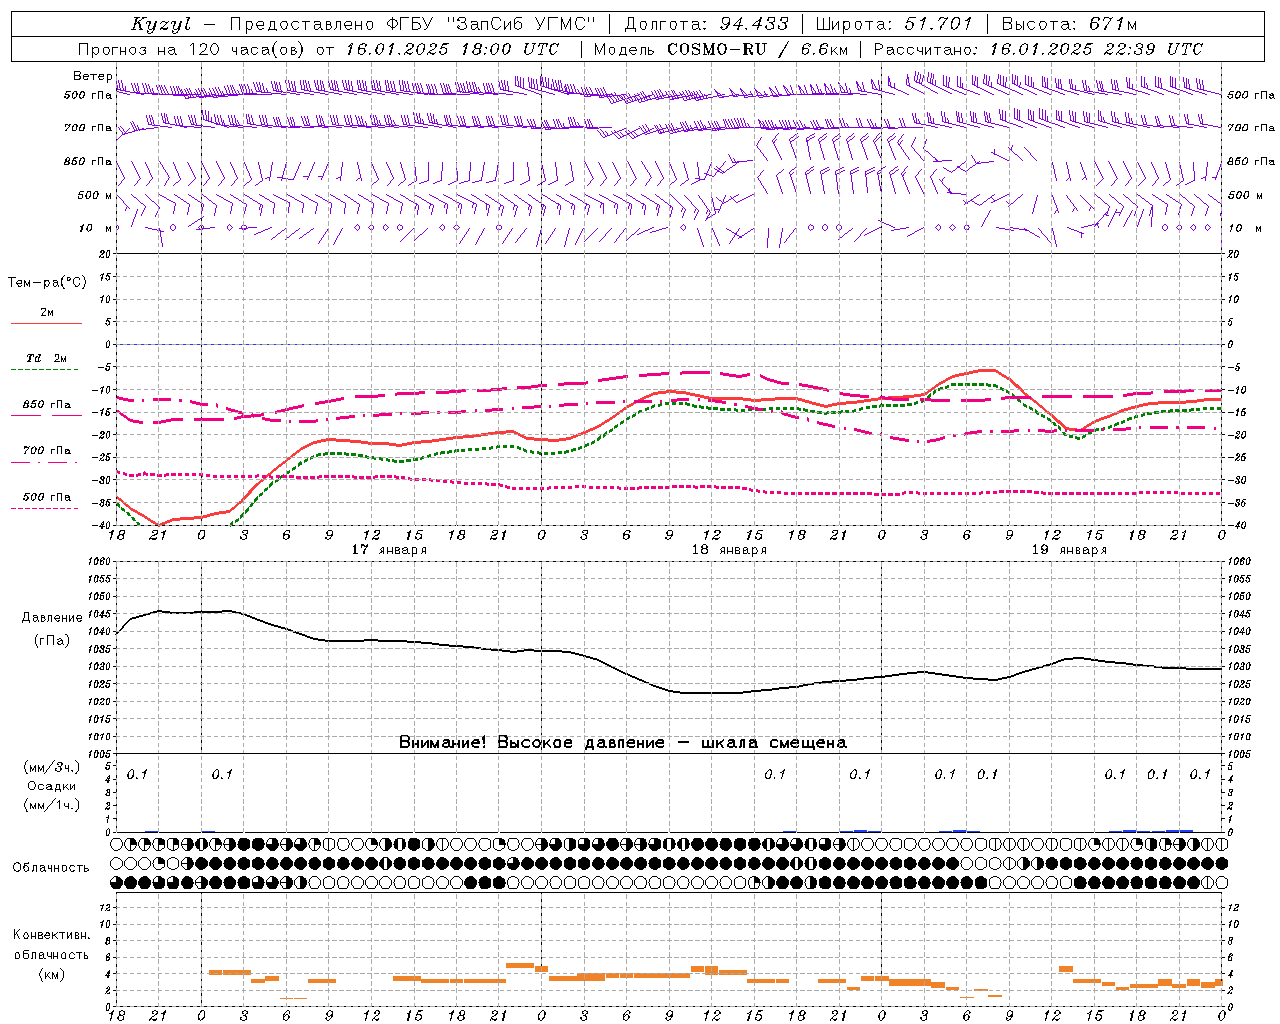Screen dimensions: 1280x1024
Task: Click the "(мм/1ч.)" precipitation unit label
Action: (52, 805)
